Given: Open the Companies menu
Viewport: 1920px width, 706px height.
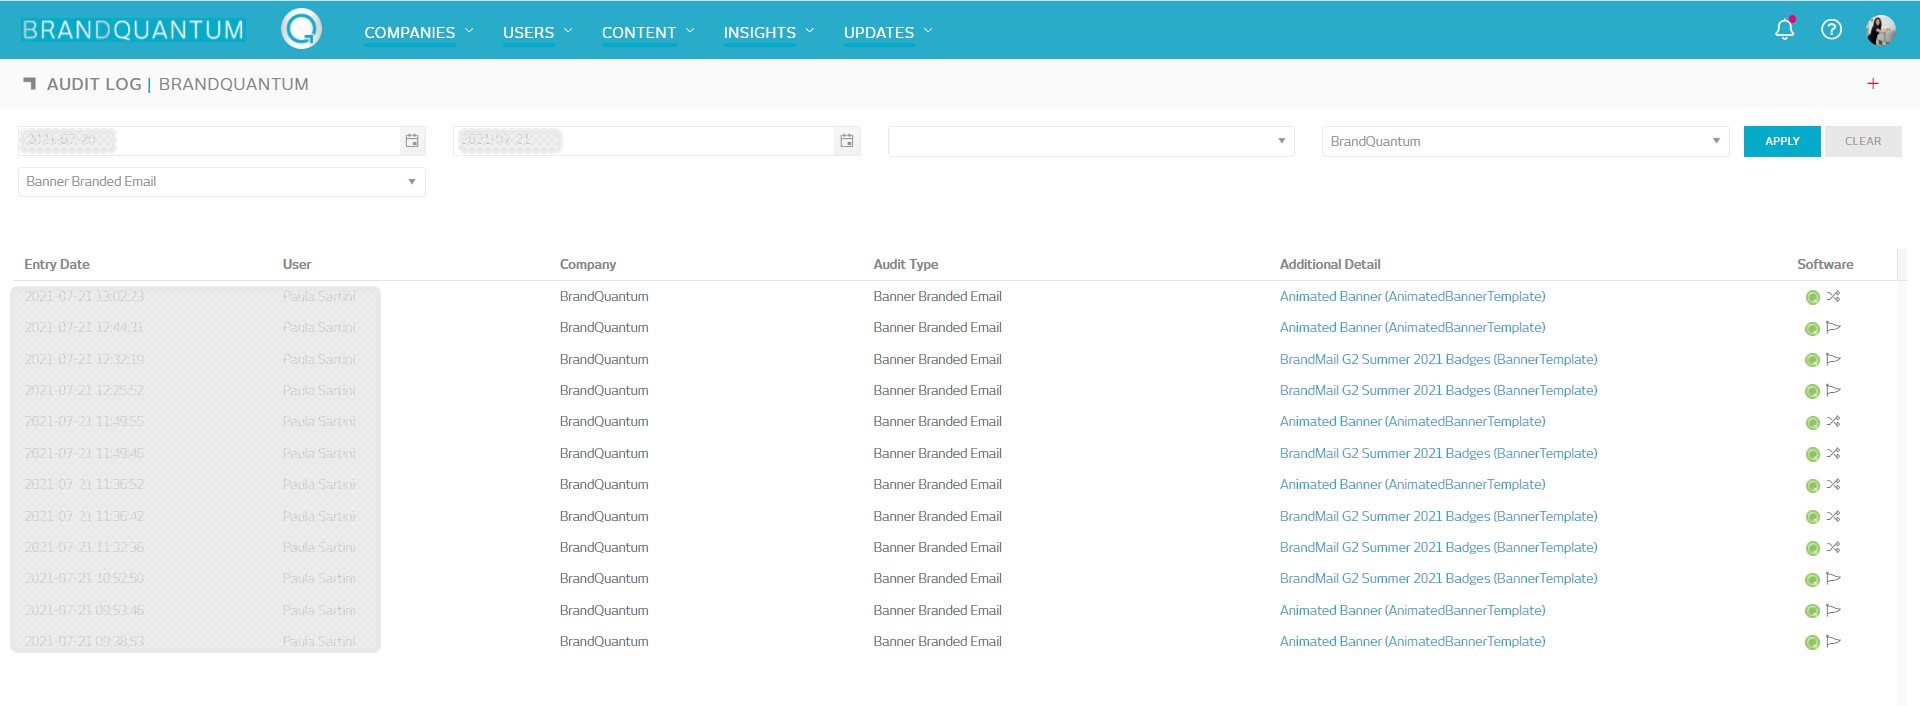Looking at the screenshot, I should click(418, 32).
